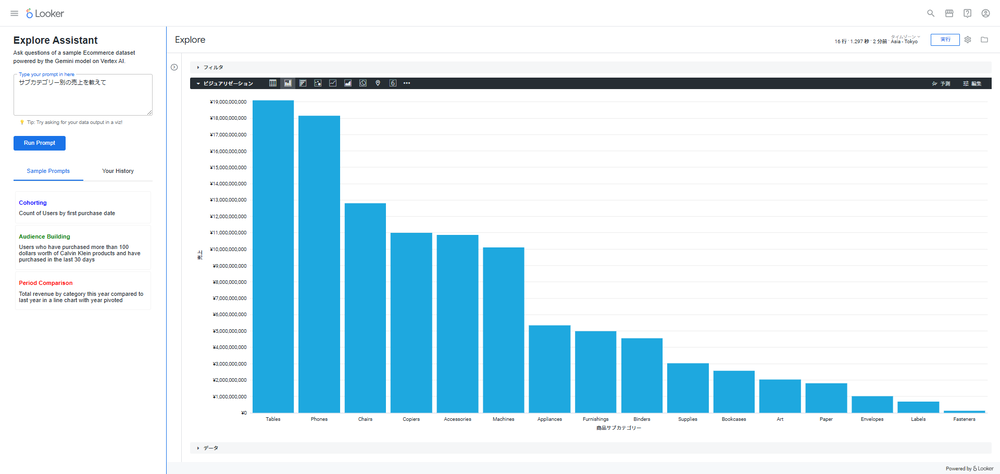Image resolution: width=1000 pixels, height=474 pixels.
Task: Open the search icon in header
Action: click(x=930, y=13)
